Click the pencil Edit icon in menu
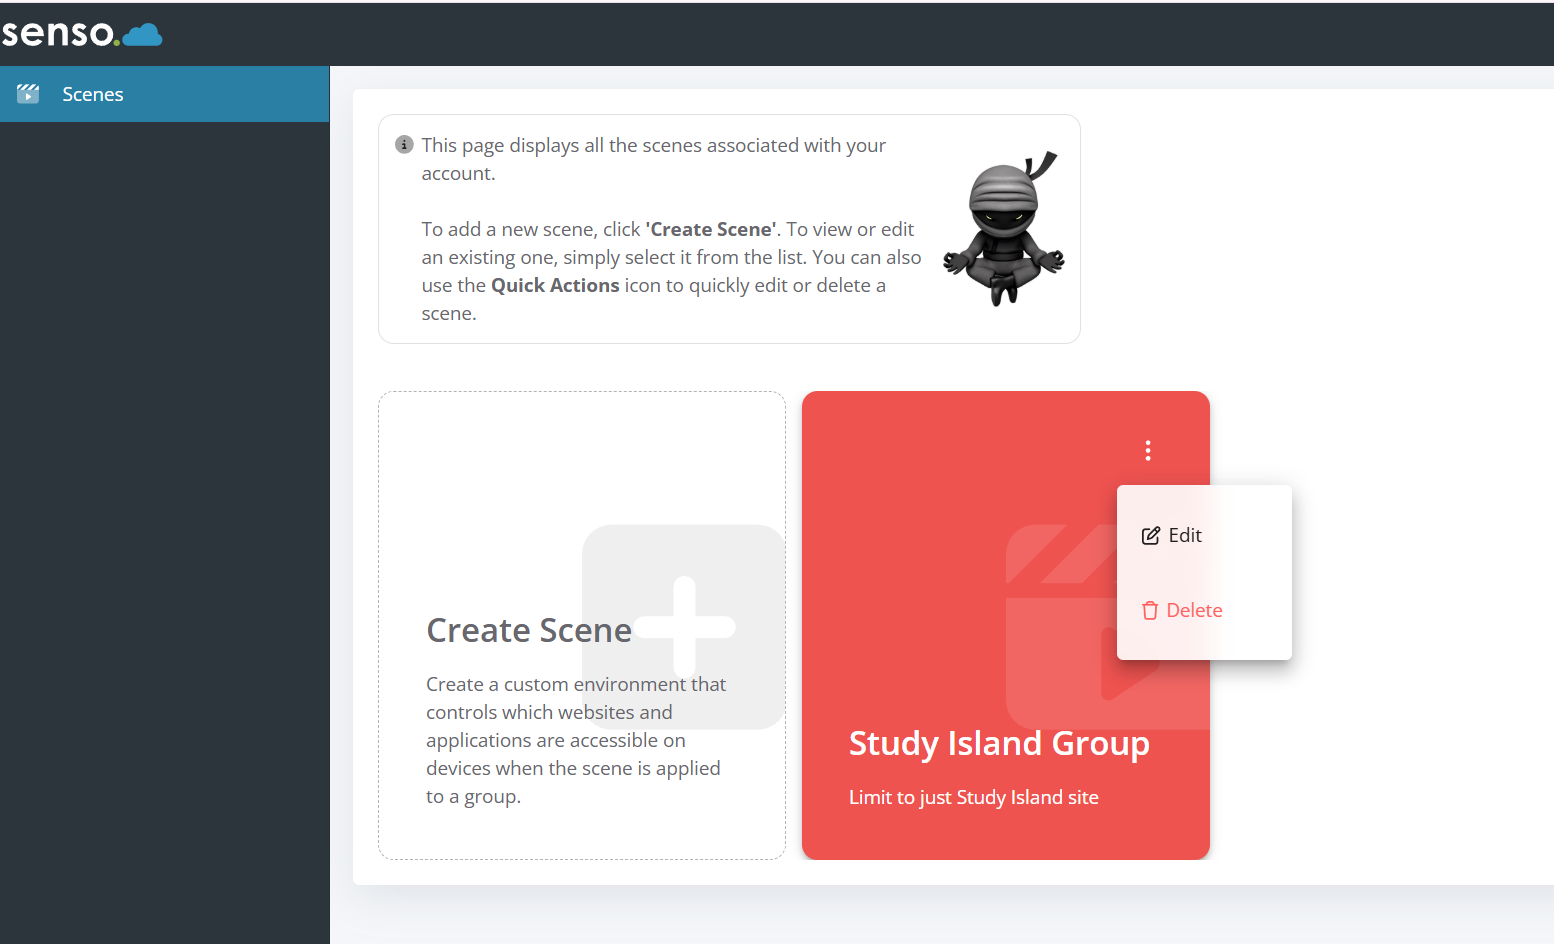The height and width of the screenshot is (944, 1554). (x=1151, y=536)
